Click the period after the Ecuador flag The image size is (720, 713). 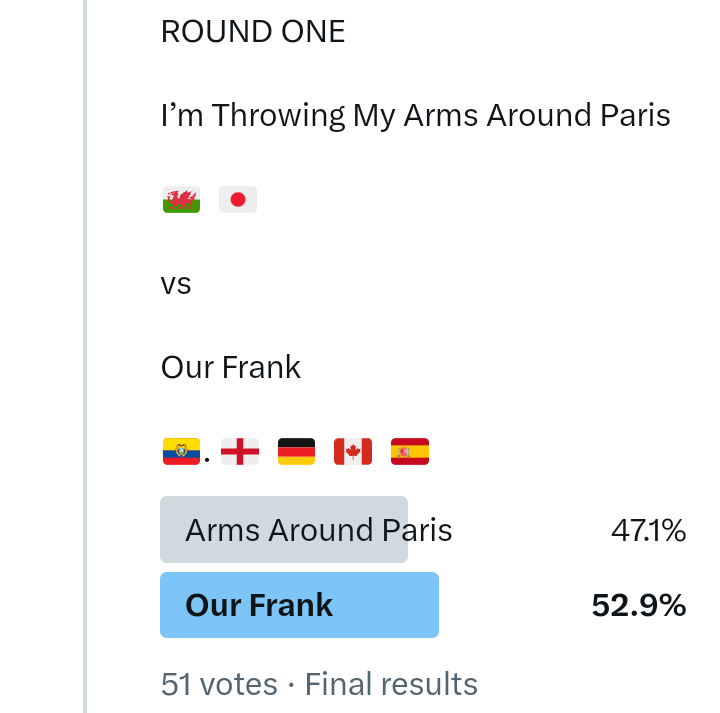[x=207, y=460]
